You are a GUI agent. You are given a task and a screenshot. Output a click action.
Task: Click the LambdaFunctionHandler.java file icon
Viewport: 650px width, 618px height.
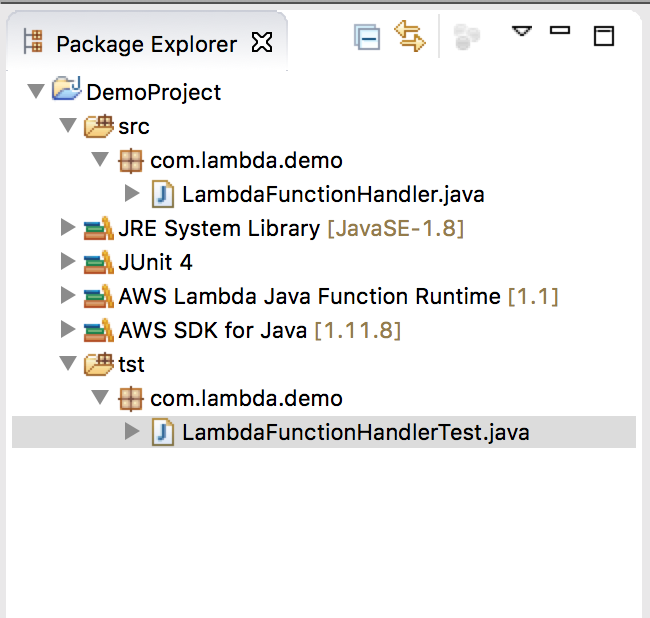pos(163,194)
